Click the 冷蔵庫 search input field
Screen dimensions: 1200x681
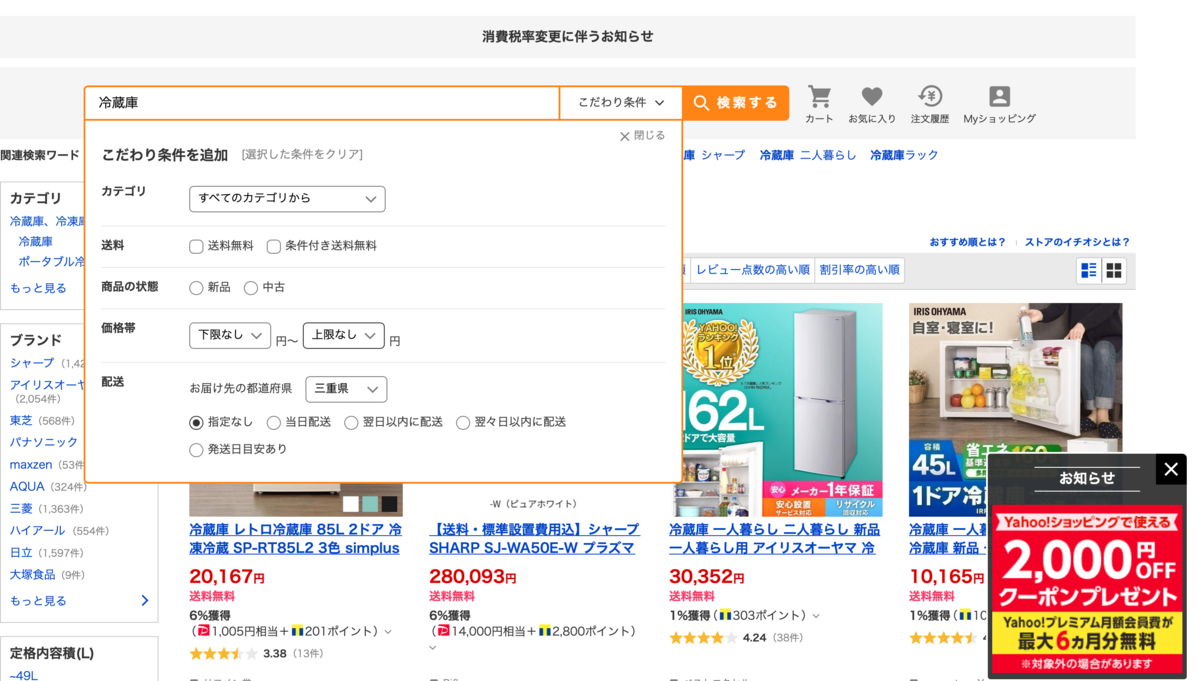click(322, 103)
